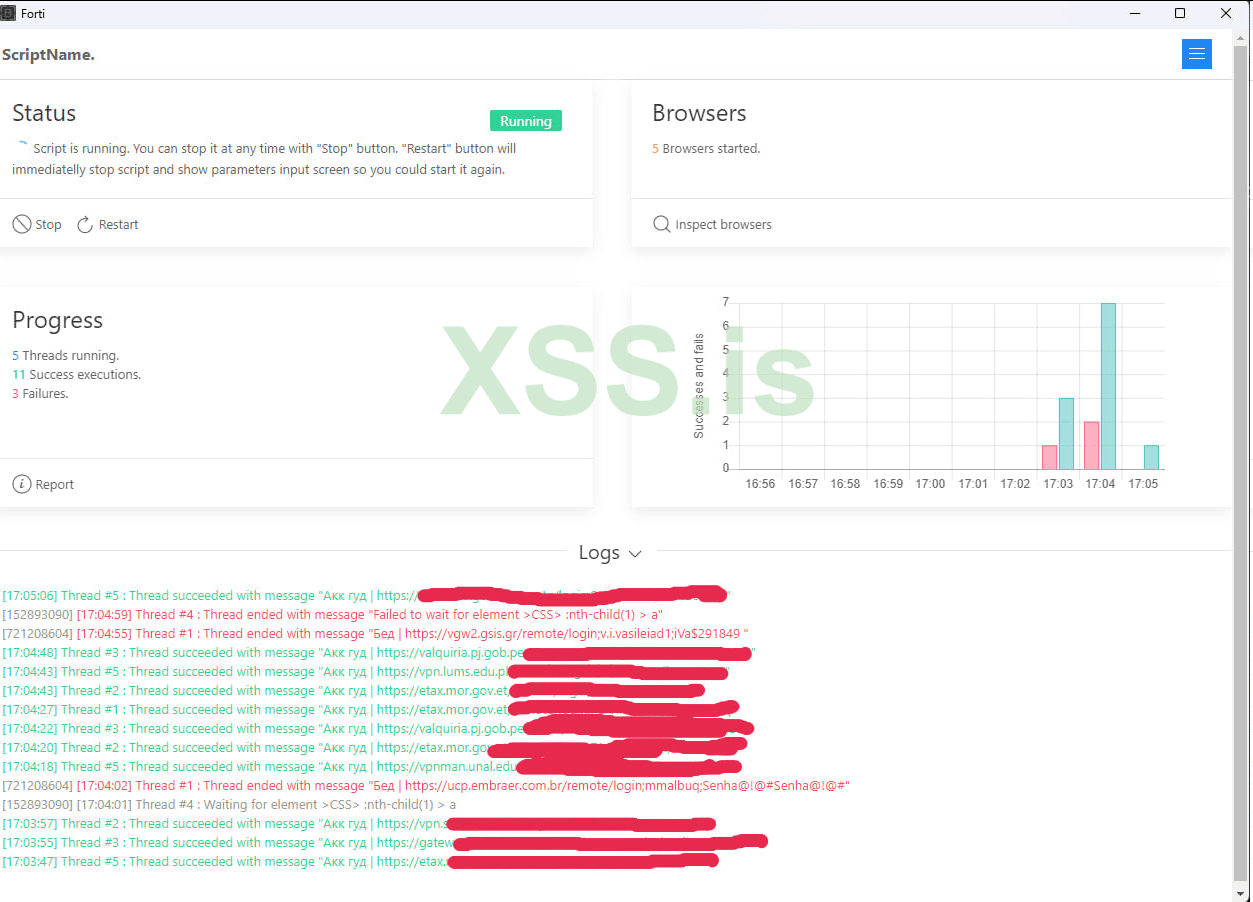
Task: Select the 17:04:48 Thread #3 log line
Action: [x=378, y=652]
